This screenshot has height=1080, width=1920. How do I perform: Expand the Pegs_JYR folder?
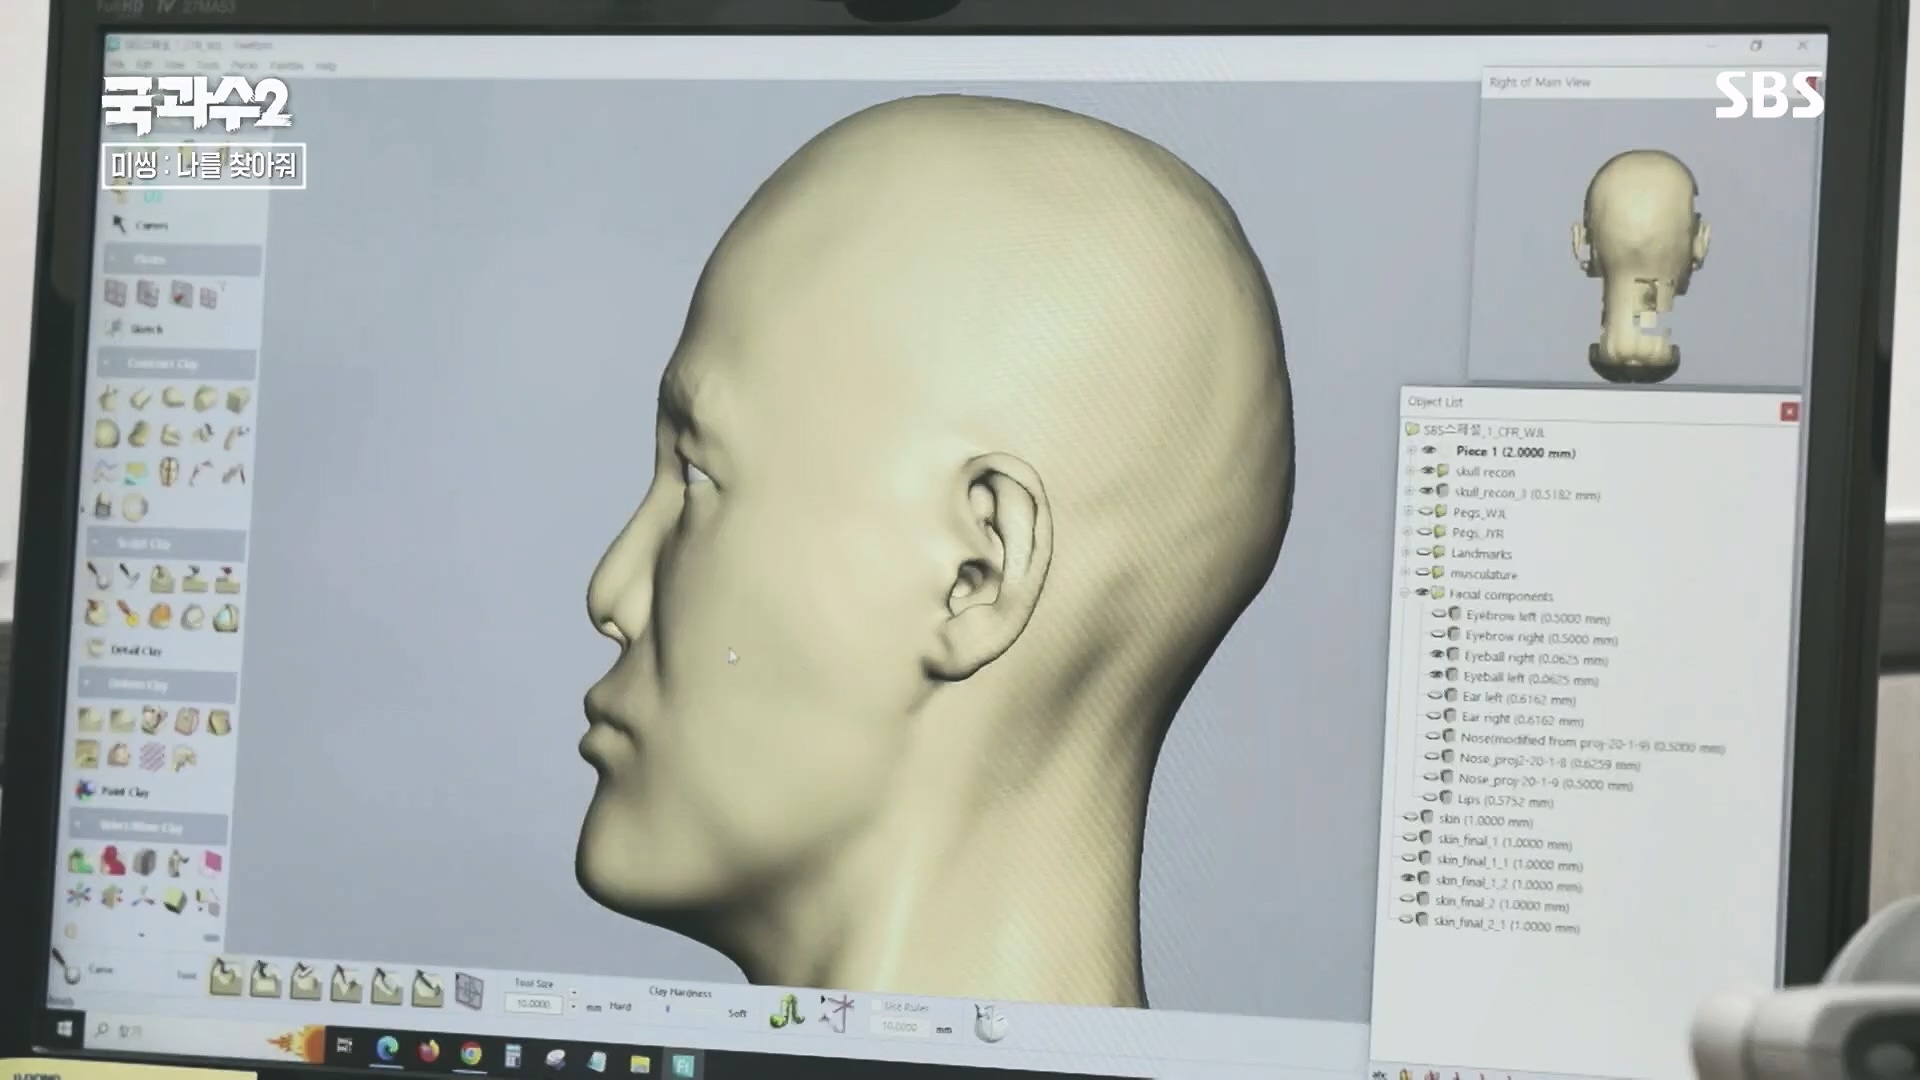pos(1407,532)
